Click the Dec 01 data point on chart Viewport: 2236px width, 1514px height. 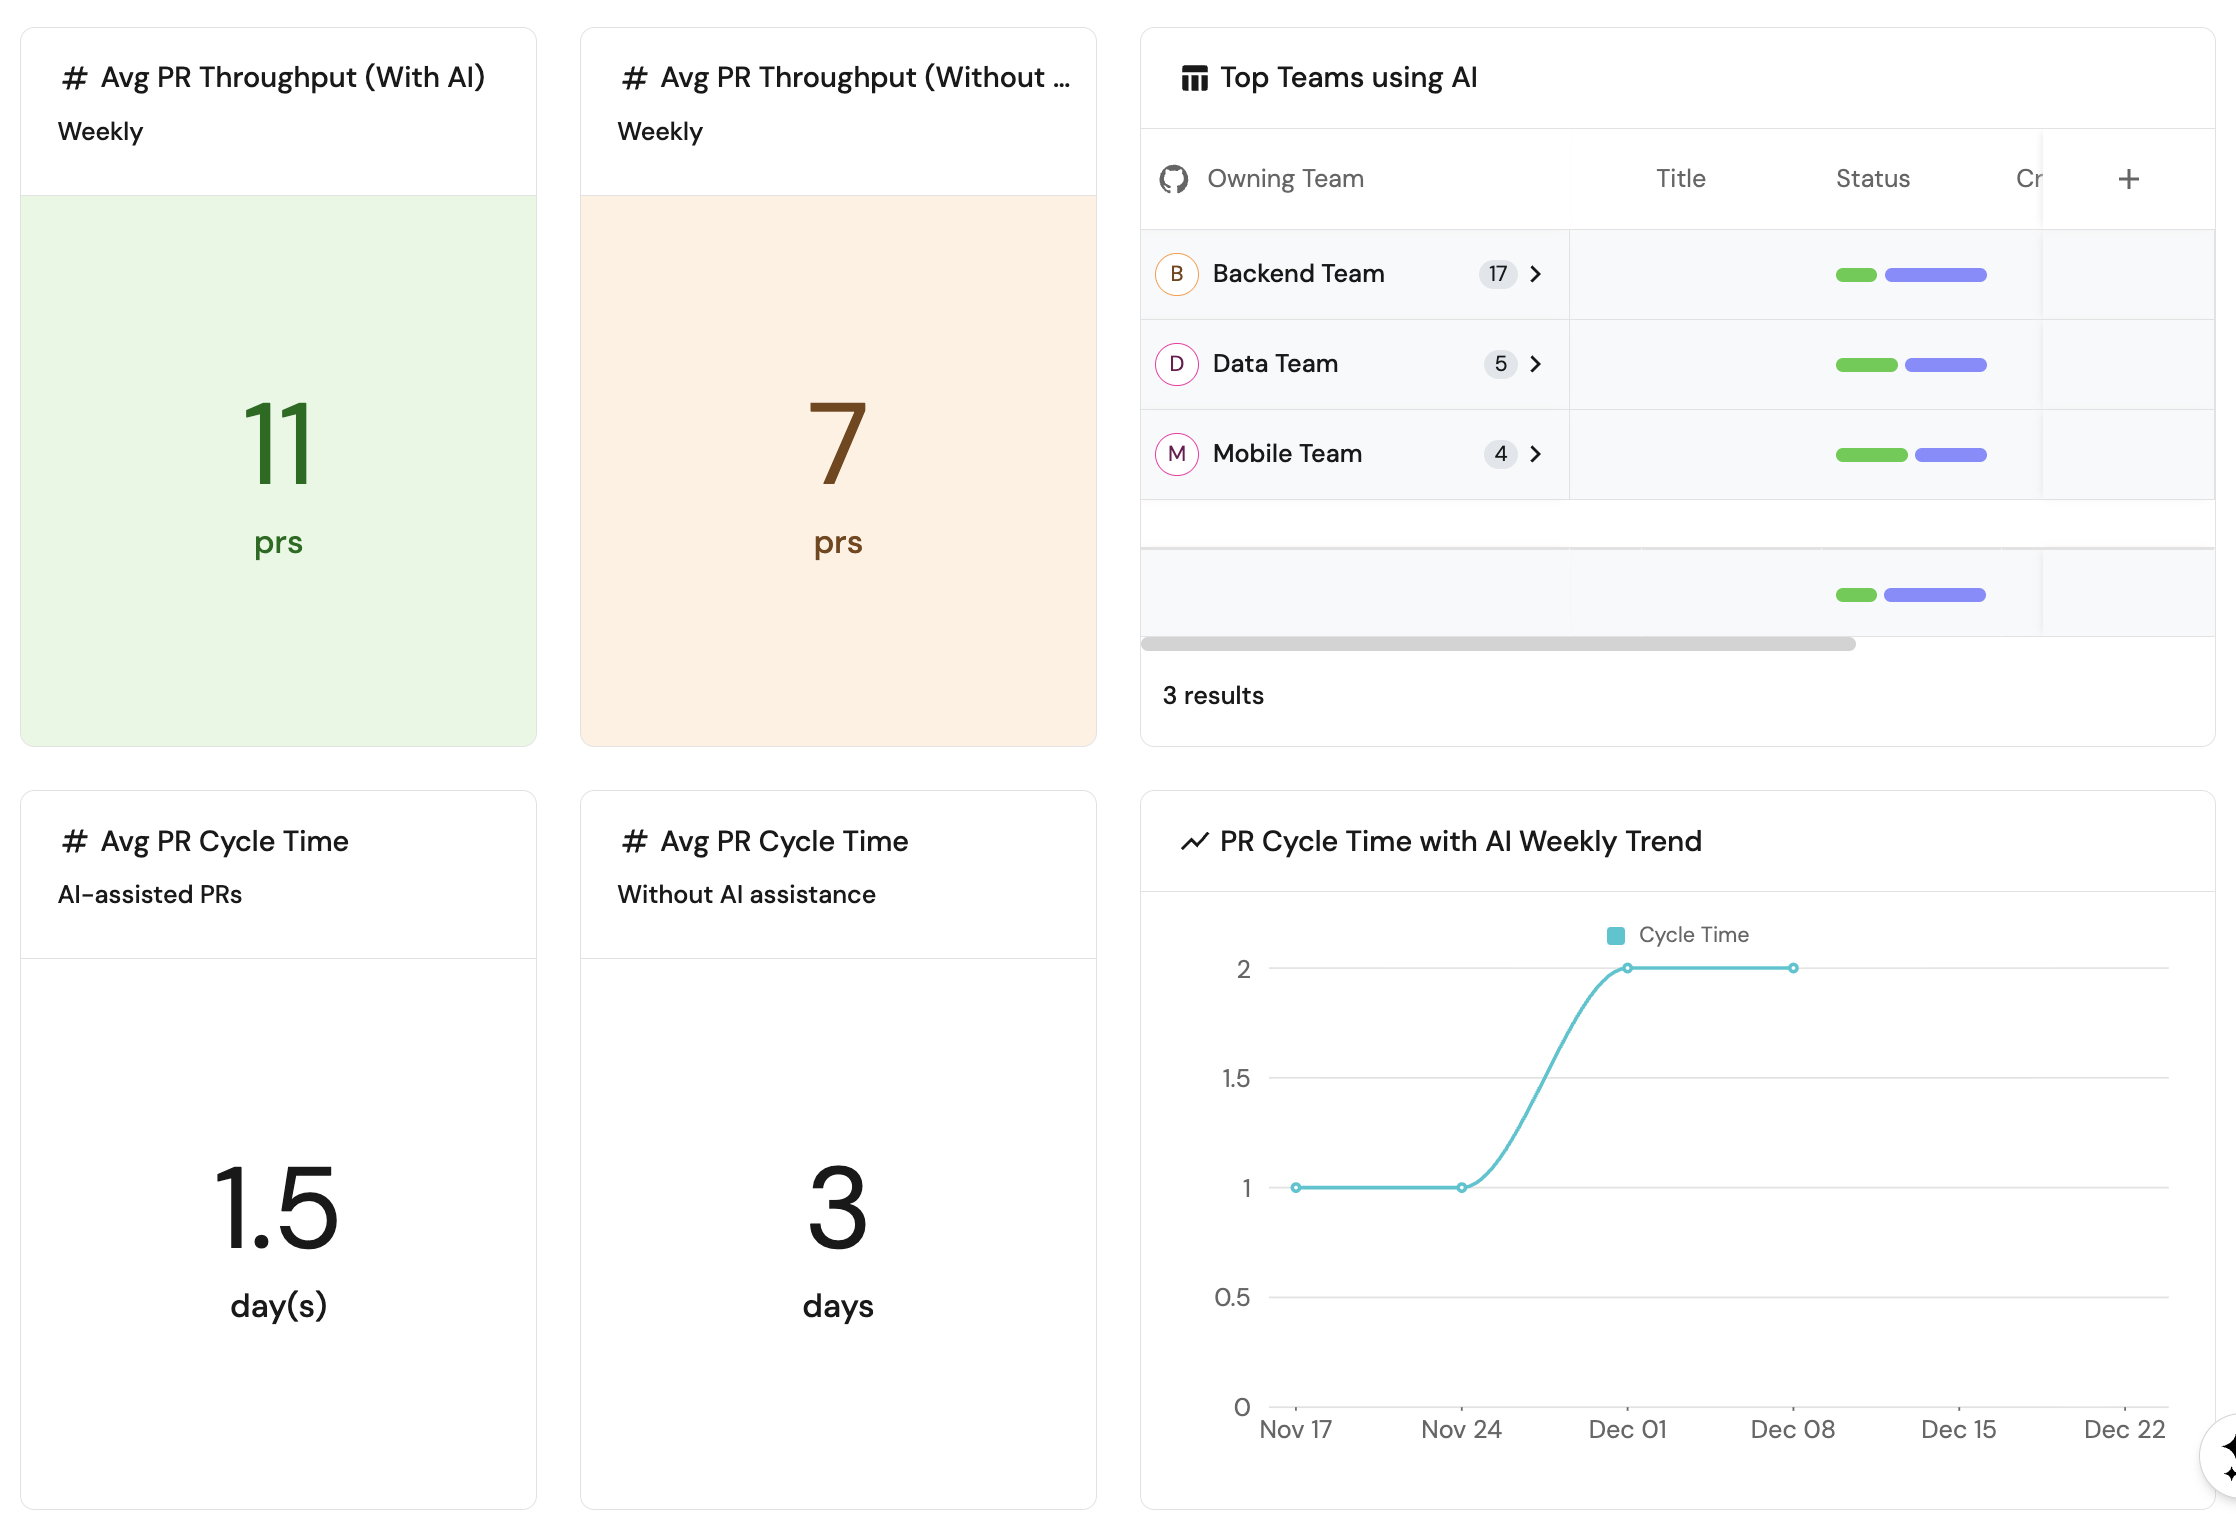[x=1627, y=968]
